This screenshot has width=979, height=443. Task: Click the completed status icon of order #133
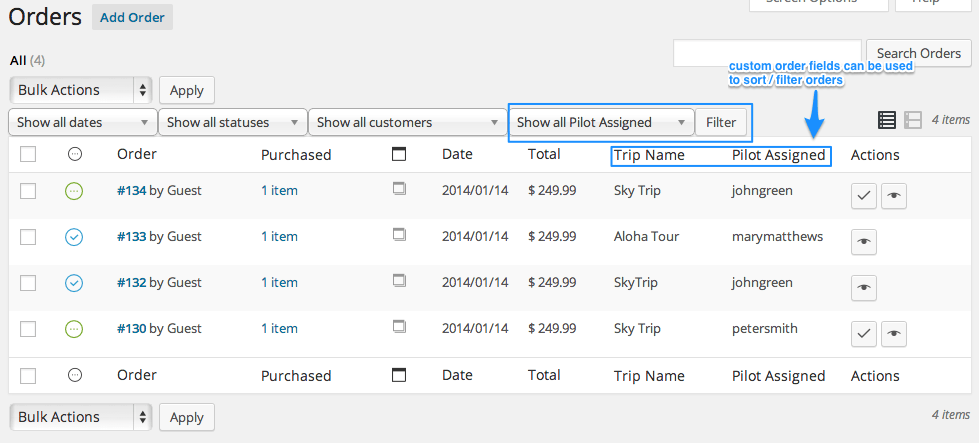[x=74, y=237]
